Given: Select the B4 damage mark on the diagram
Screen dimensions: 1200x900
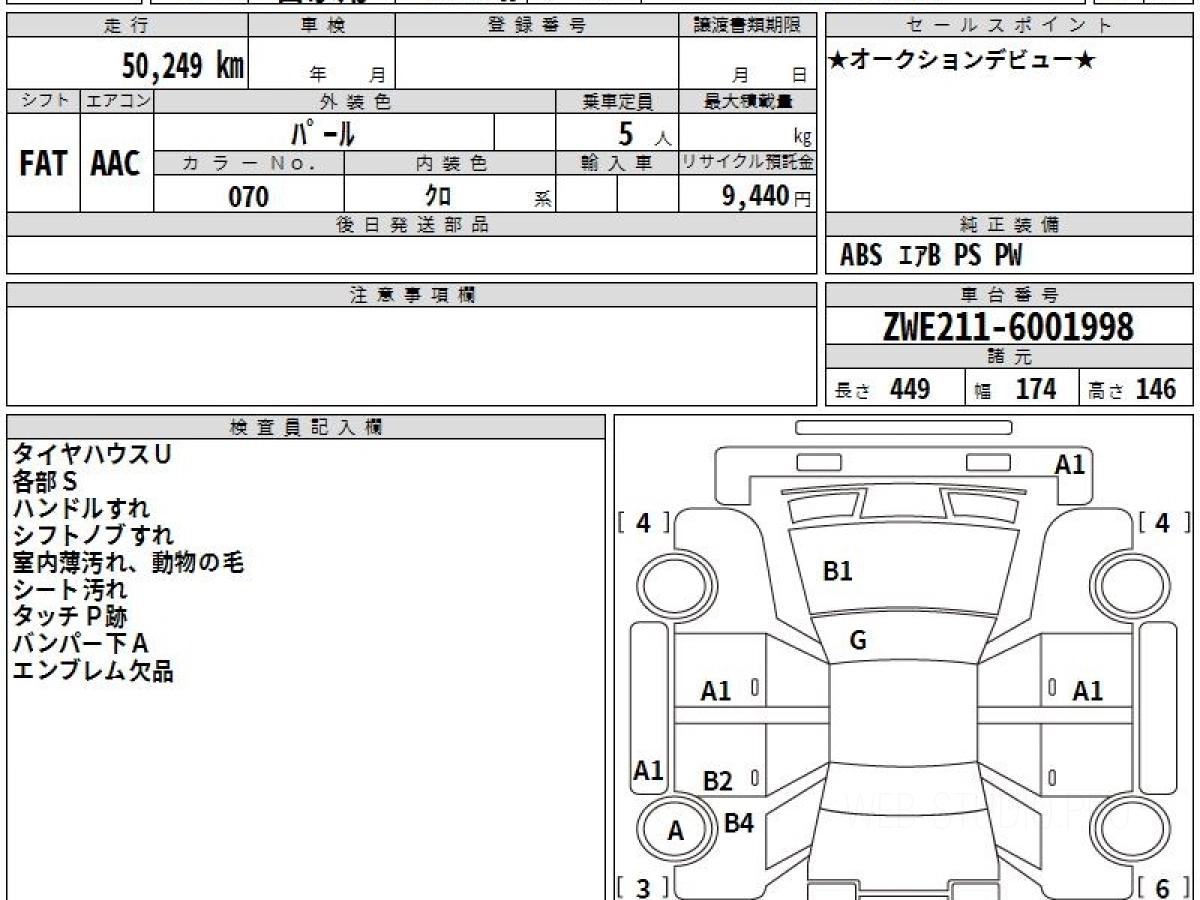Looking at the screenshot, I should coord(739,824).
